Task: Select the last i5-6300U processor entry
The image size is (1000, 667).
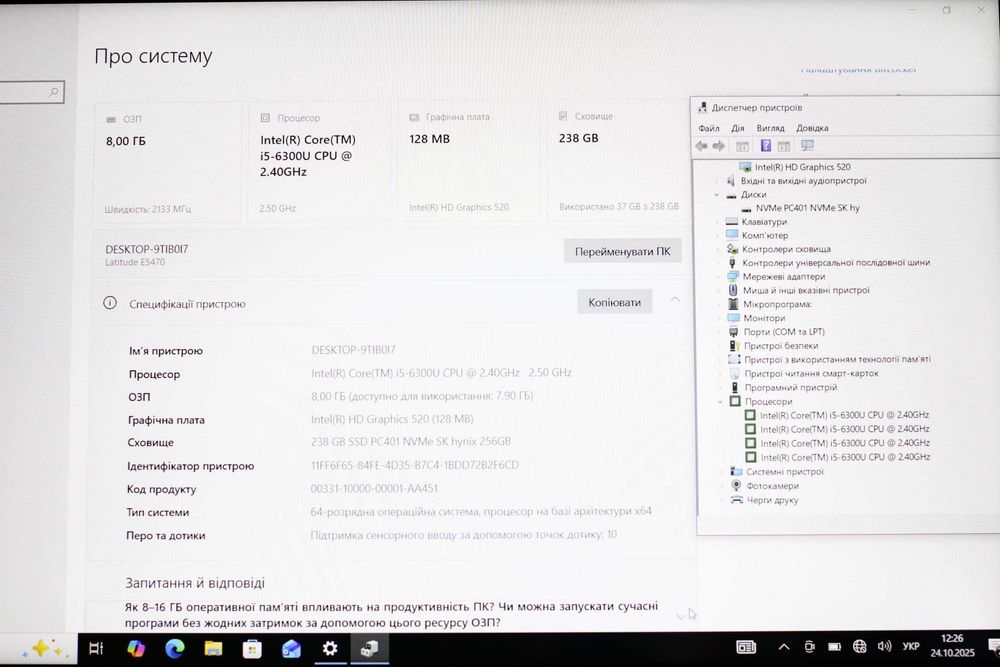Action: coord(845,457)
